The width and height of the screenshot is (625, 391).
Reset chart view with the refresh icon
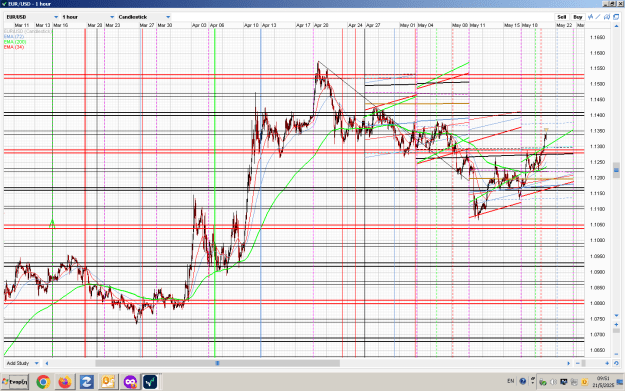(616, 363)
